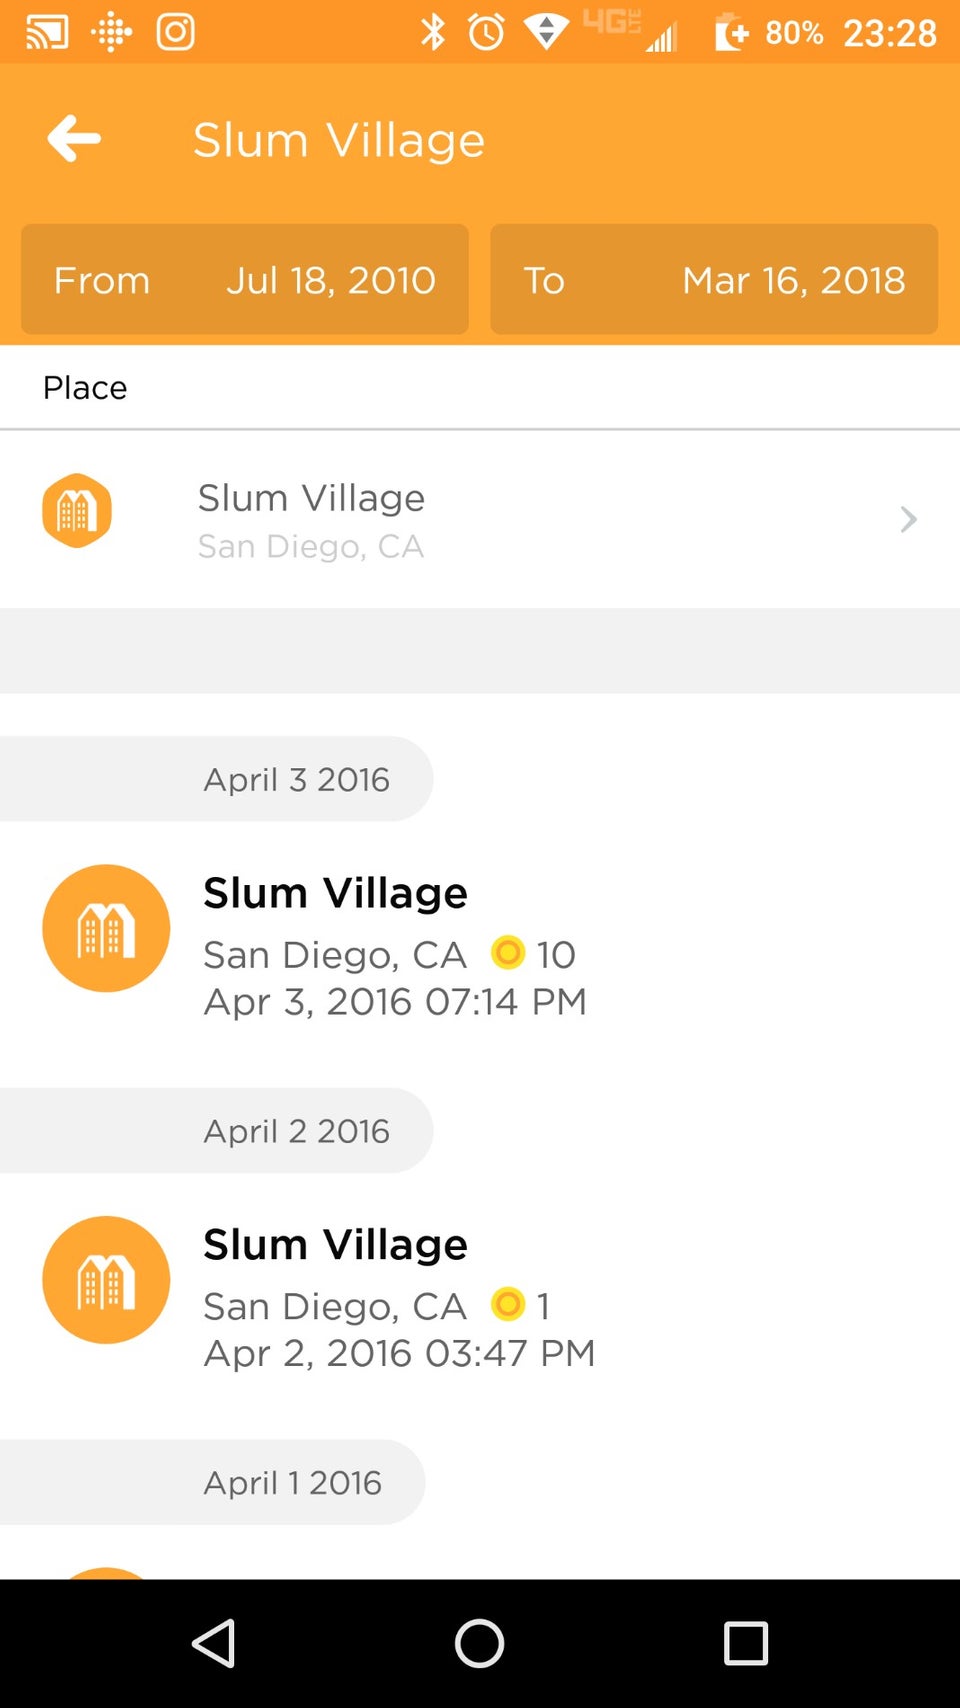Open the Slum Village place building icon
The height and width of the screenshot is (1708, 960).
click(77, 511)
